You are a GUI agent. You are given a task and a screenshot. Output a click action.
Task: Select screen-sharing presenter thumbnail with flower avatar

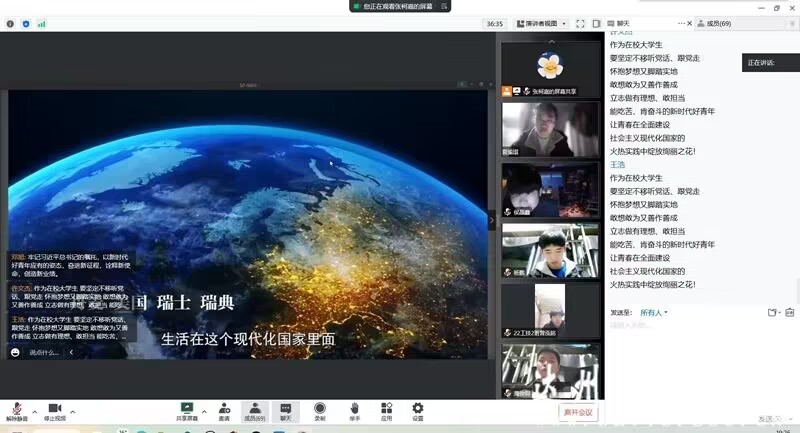click(x=550, y=69)
